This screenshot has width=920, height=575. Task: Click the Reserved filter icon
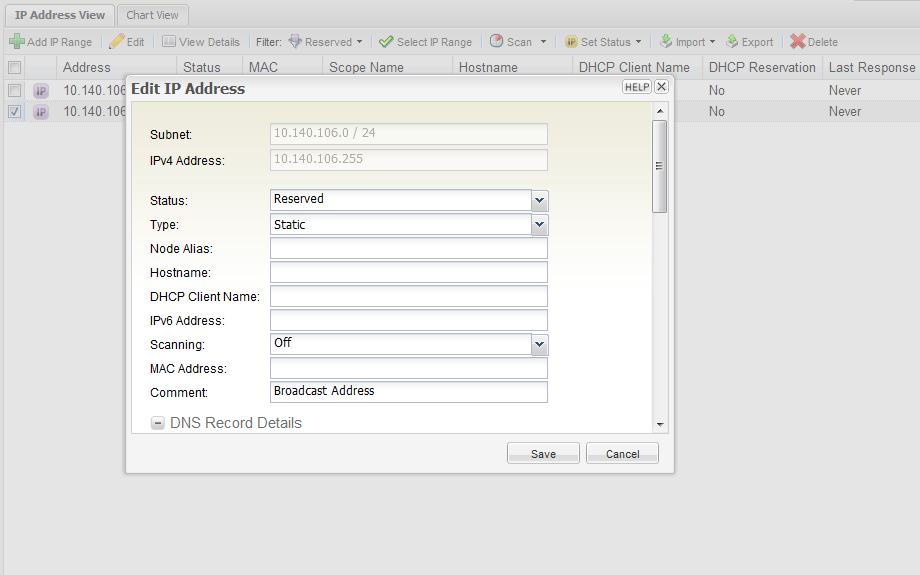click(295, 41)
